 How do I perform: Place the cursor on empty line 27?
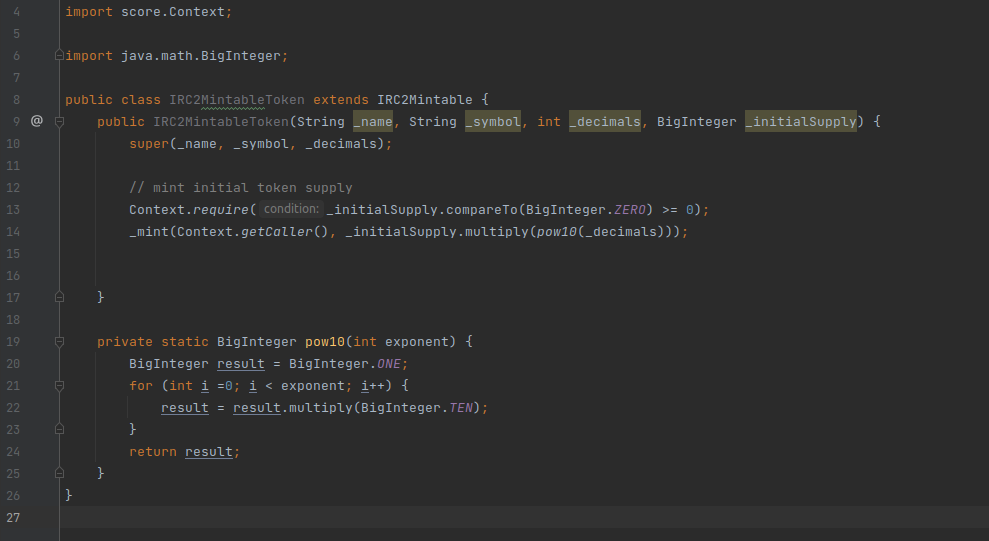pos(400,517)
